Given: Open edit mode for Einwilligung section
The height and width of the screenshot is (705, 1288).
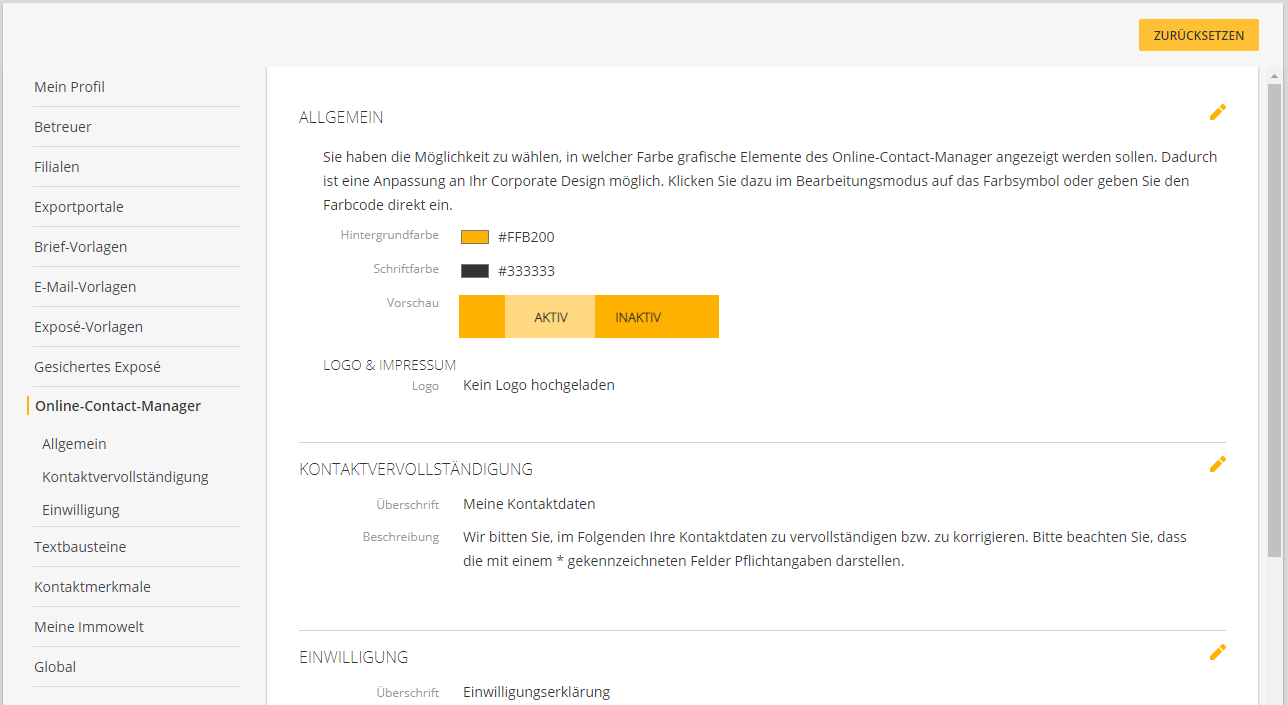Looking at the screenshot, I should coord(1217,652).
